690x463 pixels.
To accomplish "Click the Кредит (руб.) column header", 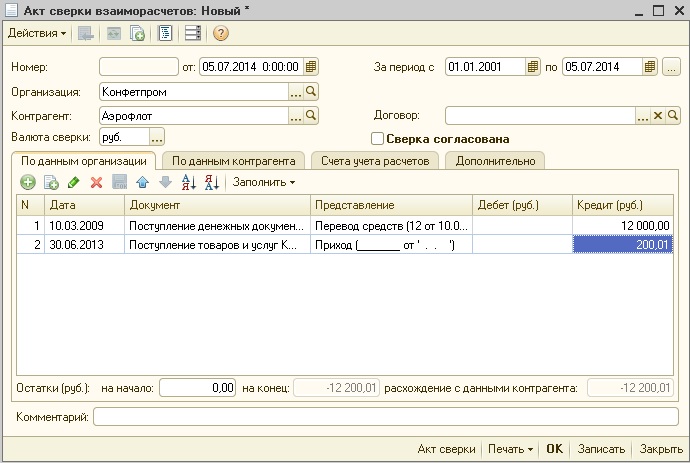I will coord(623,205).
